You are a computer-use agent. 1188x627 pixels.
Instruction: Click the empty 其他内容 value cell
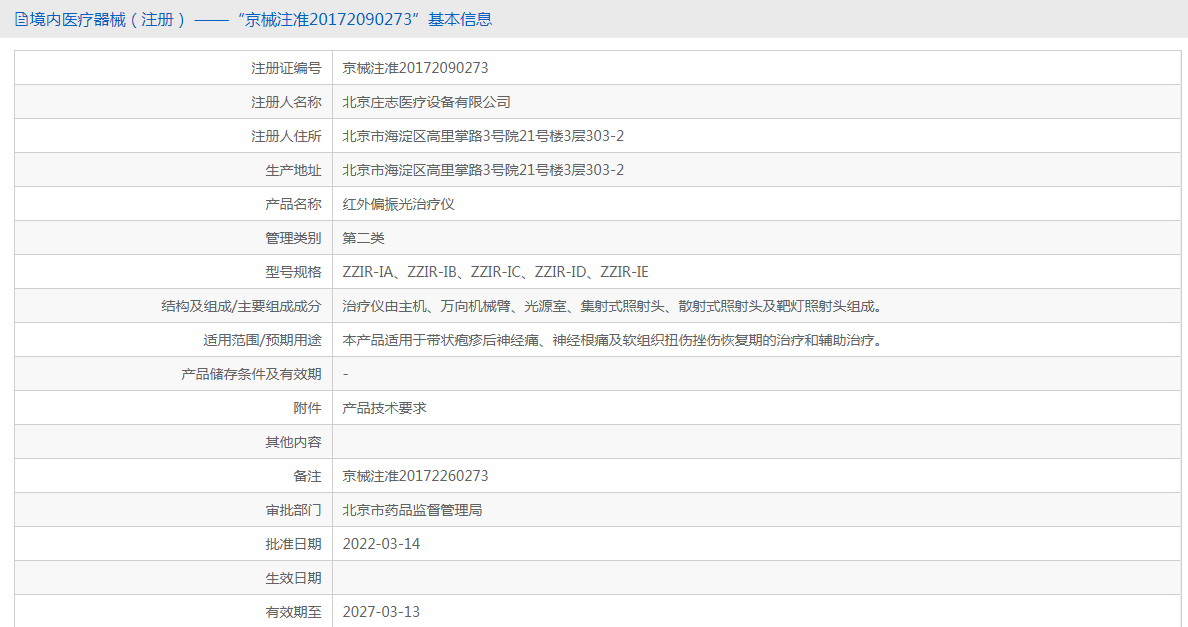pyautogui.click(x=600, y=441)
